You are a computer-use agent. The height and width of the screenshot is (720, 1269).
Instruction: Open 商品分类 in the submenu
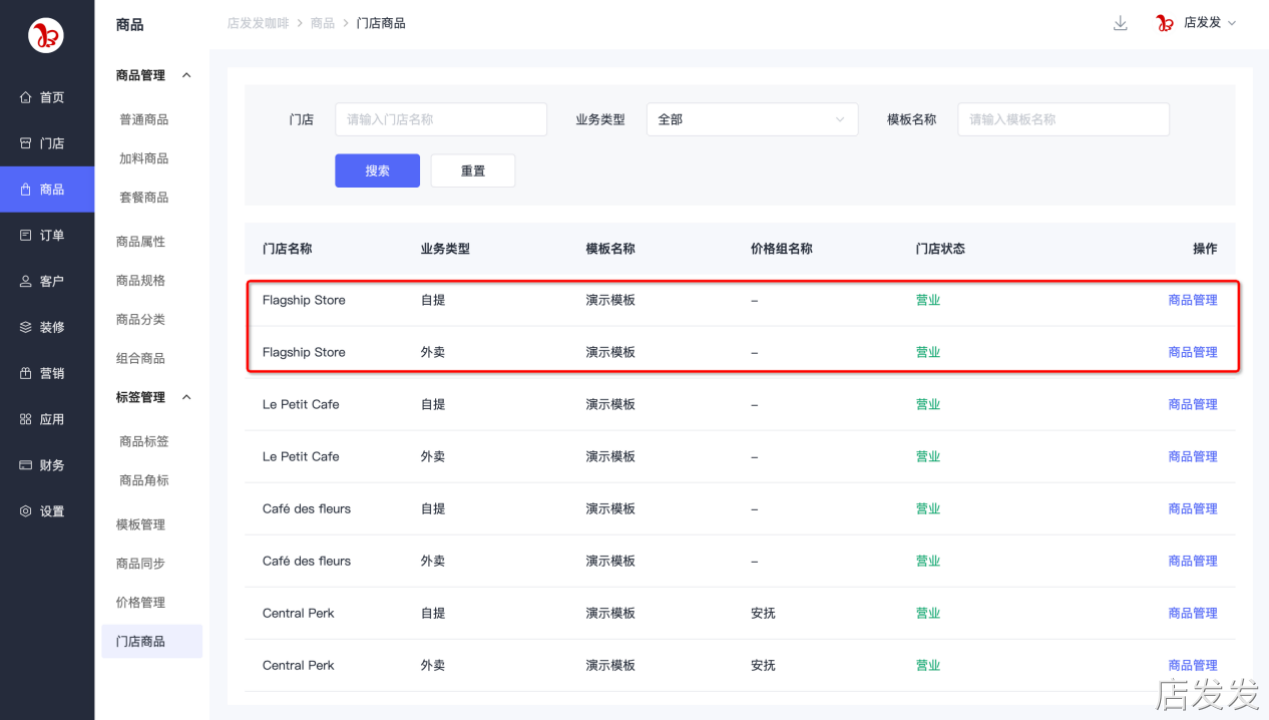point(141,319)
